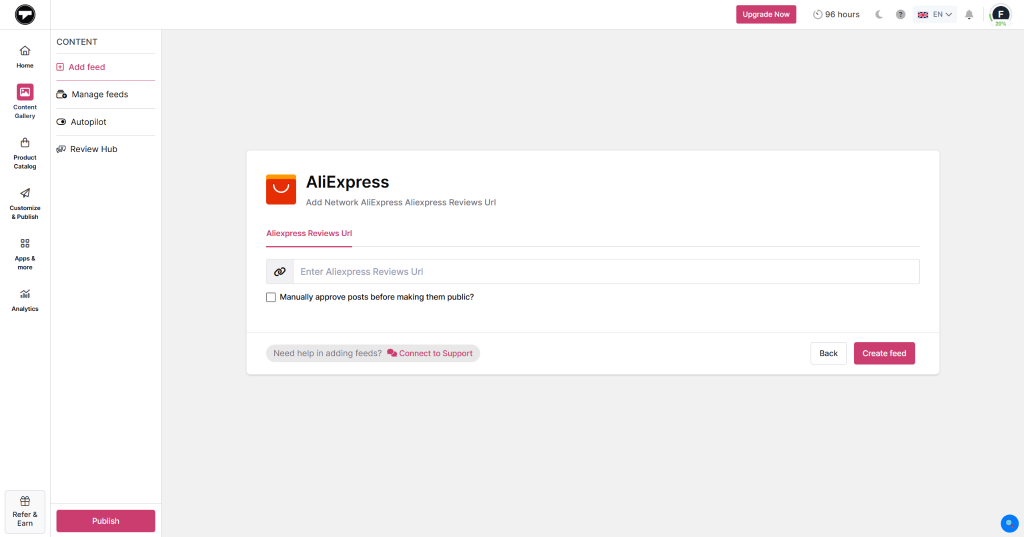Image resolution: width=1024 pixels, height=537 pixels.
Task: Click the Upgrade Now button
Action: pyautogui.click(x=766, y=14)
